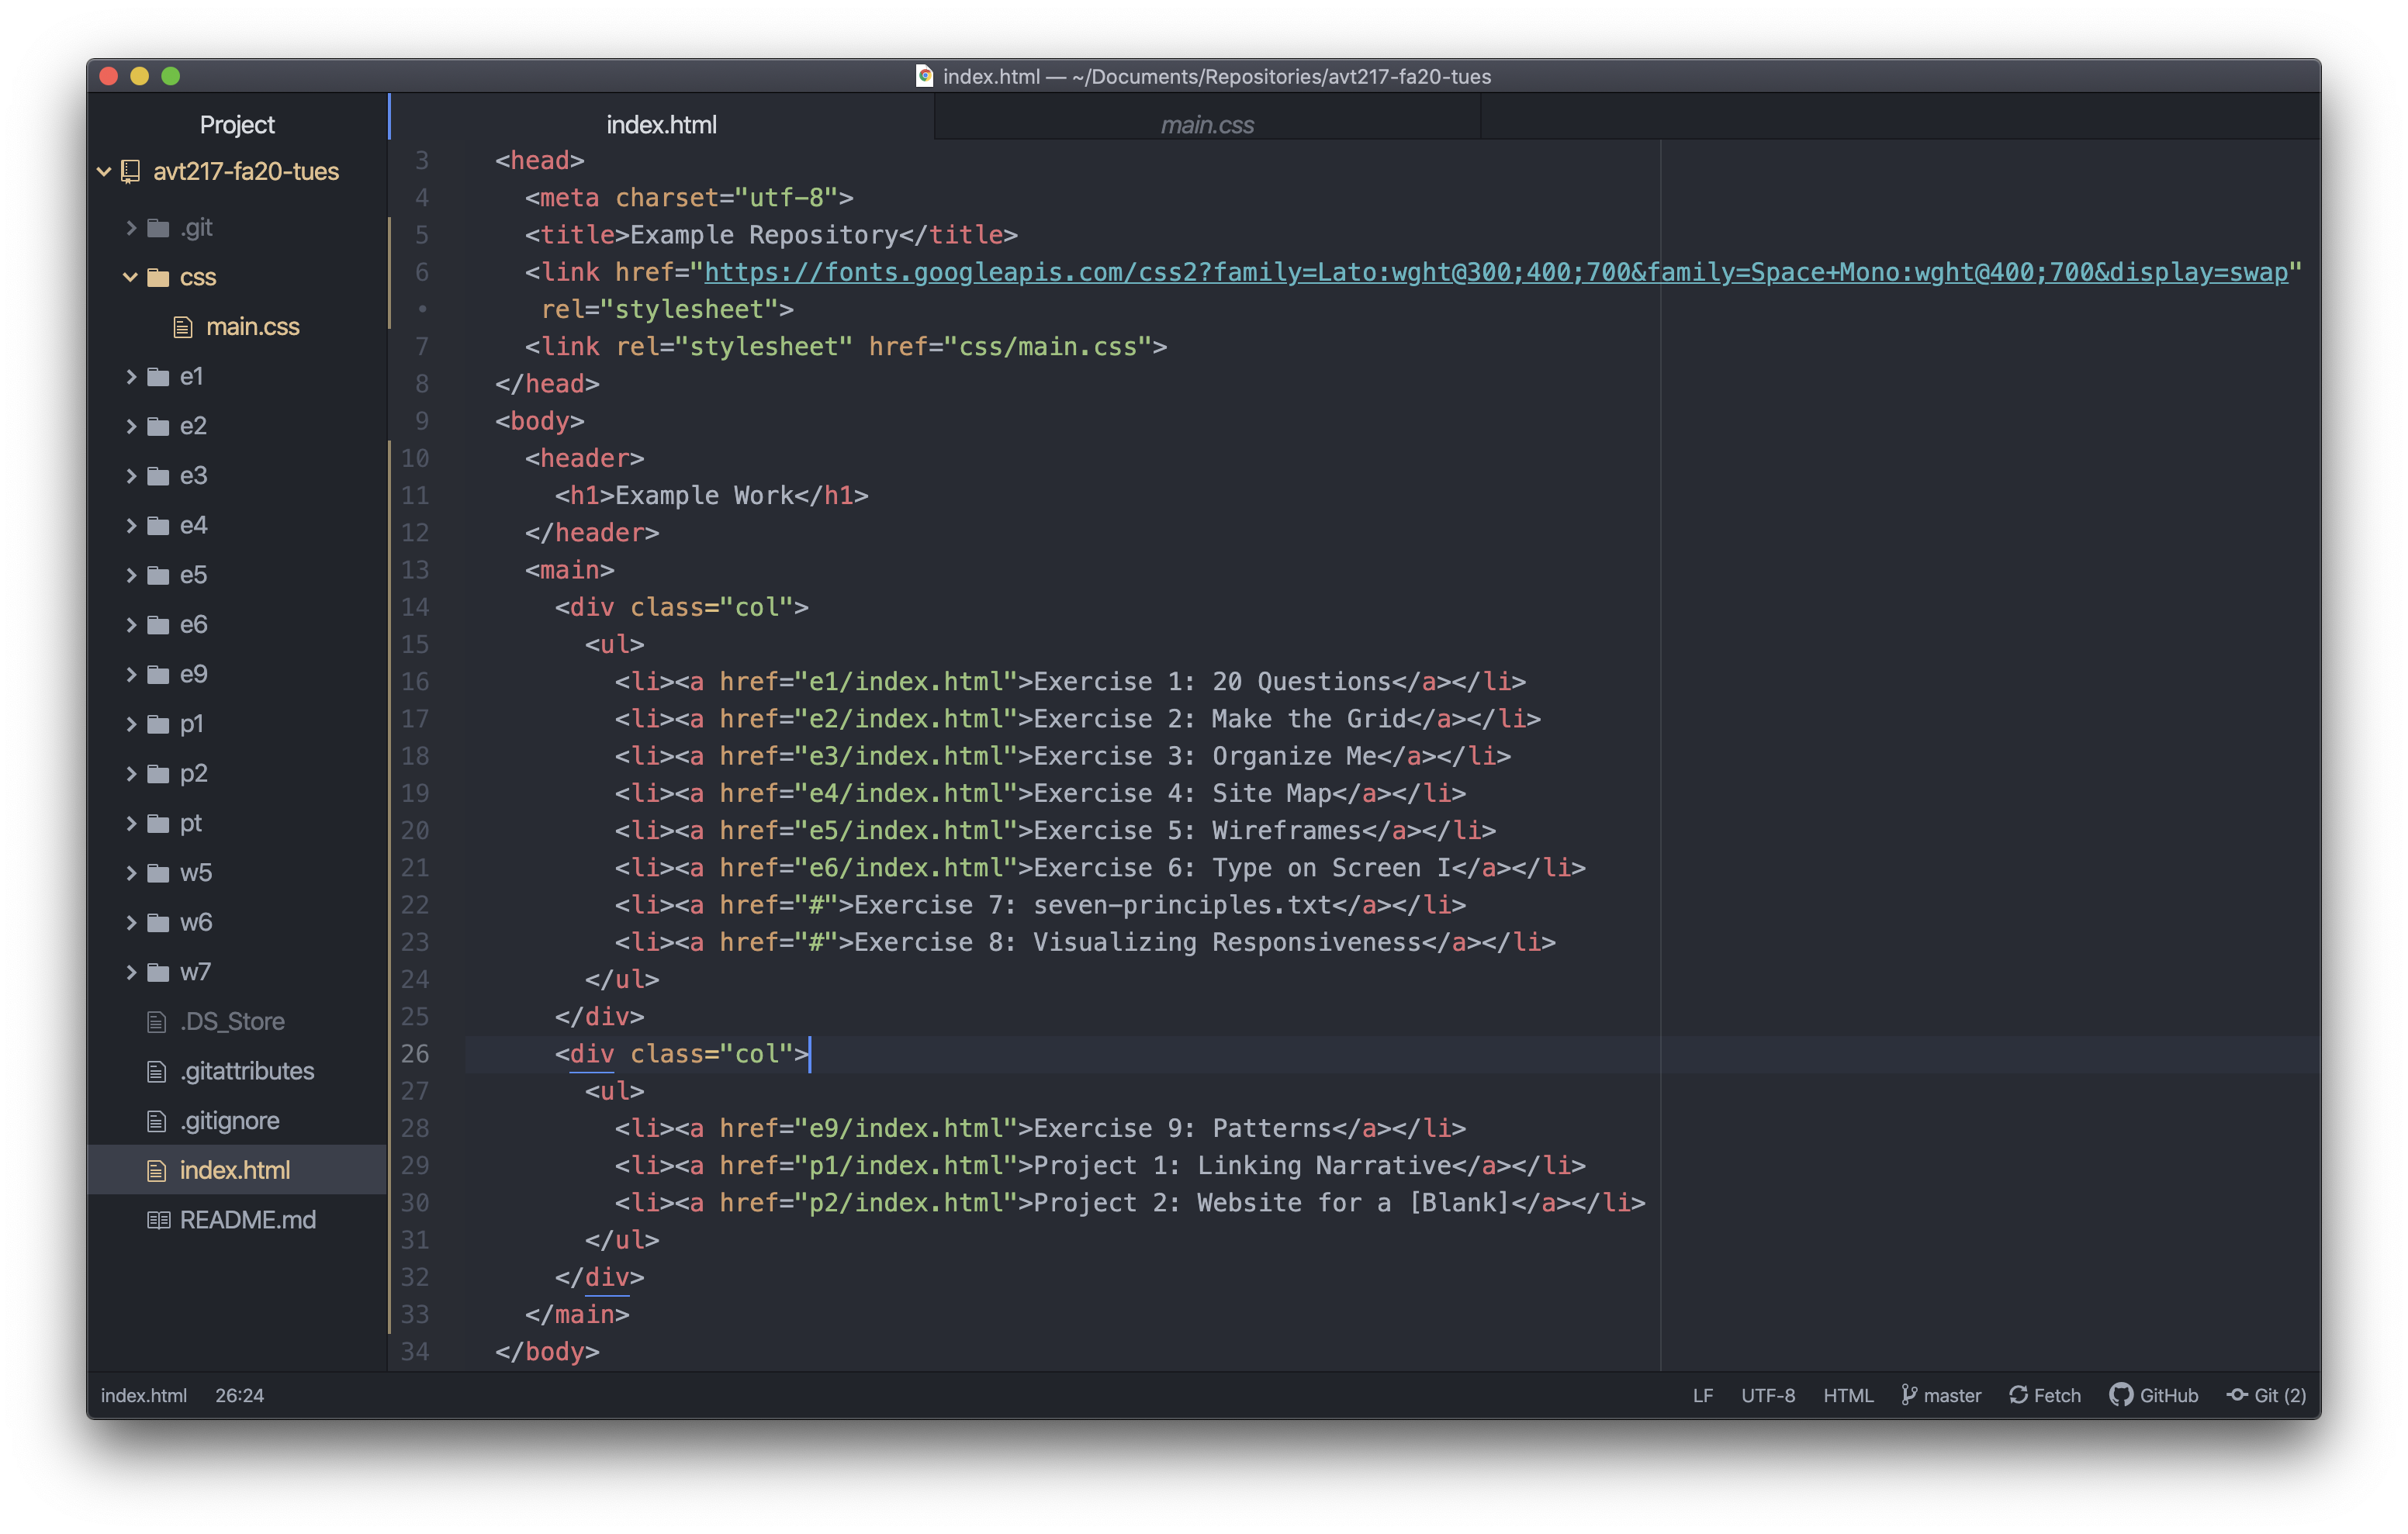Click the GitHub octocat icon
Image resolution: width=2408 pixels, height=1534 pixels.
click(2121, 1395)
